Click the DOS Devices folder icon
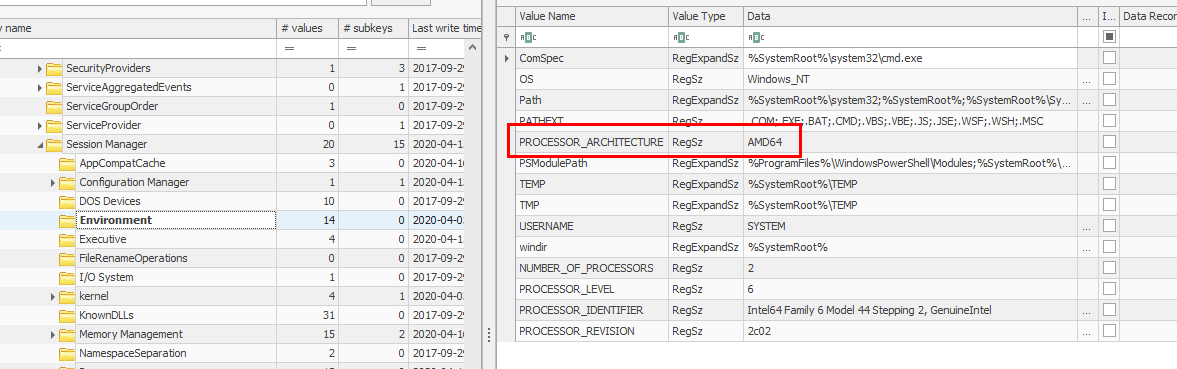Viewport: 1177px width, 369px height. click(67, 201)
